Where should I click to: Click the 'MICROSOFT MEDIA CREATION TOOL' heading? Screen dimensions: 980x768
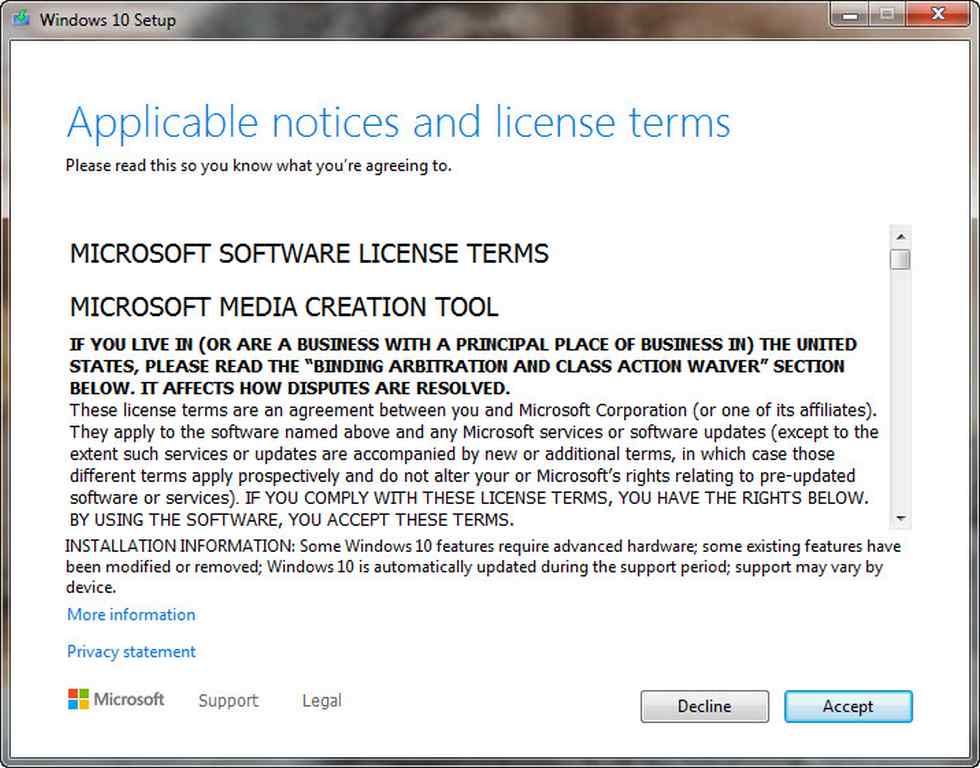coord(284,307)
